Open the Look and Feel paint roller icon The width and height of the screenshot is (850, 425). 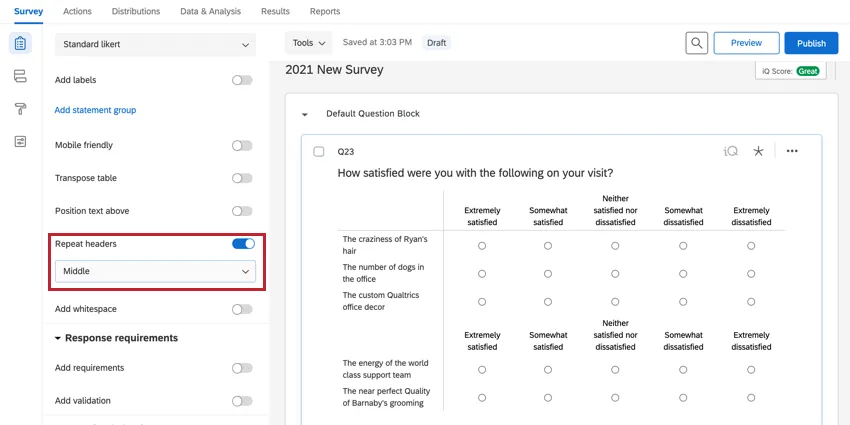(x=20, y=109)
